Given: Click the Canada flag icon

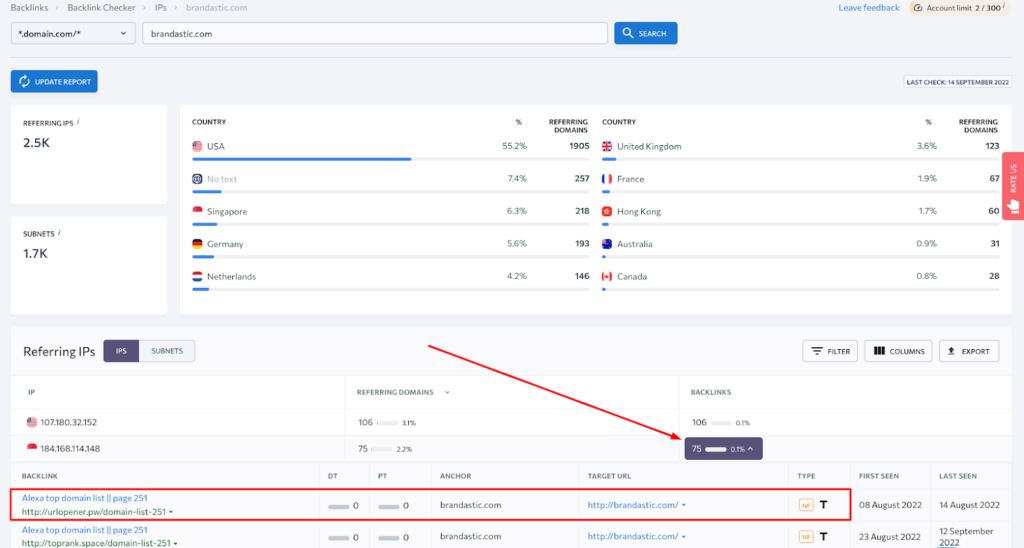Looking at the screenshot, I should pos(607,276).
